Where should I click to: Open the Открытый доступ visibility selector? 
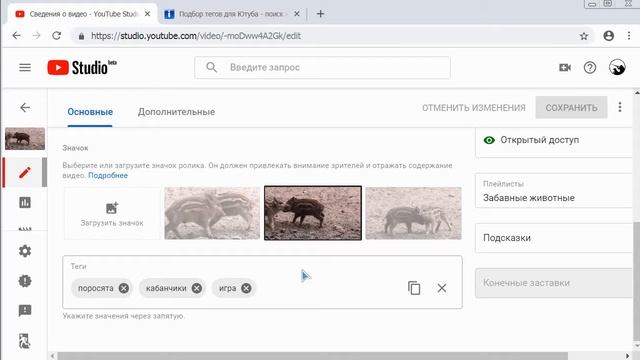click(x=553, y=140)
